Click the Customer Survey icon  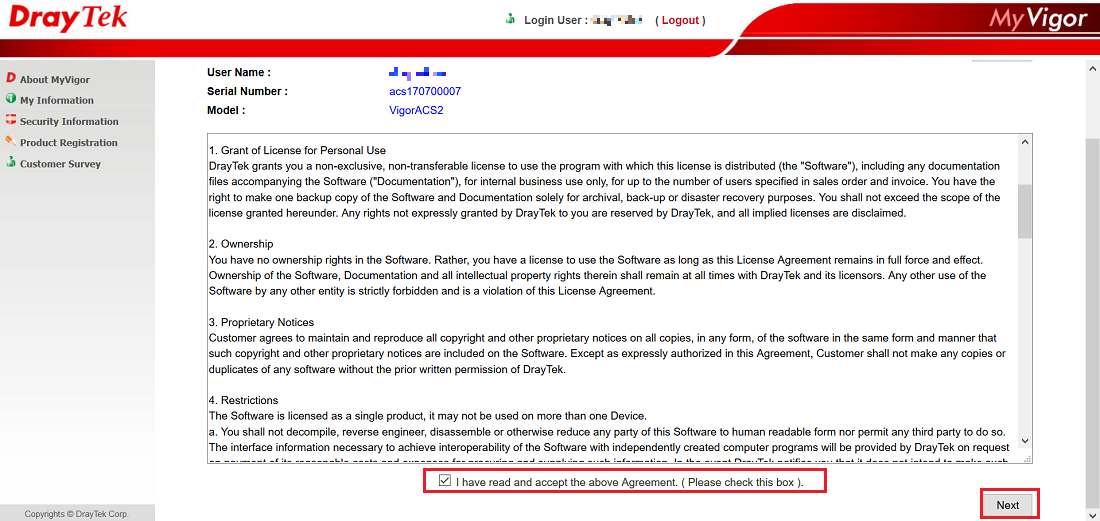(11, 162)
